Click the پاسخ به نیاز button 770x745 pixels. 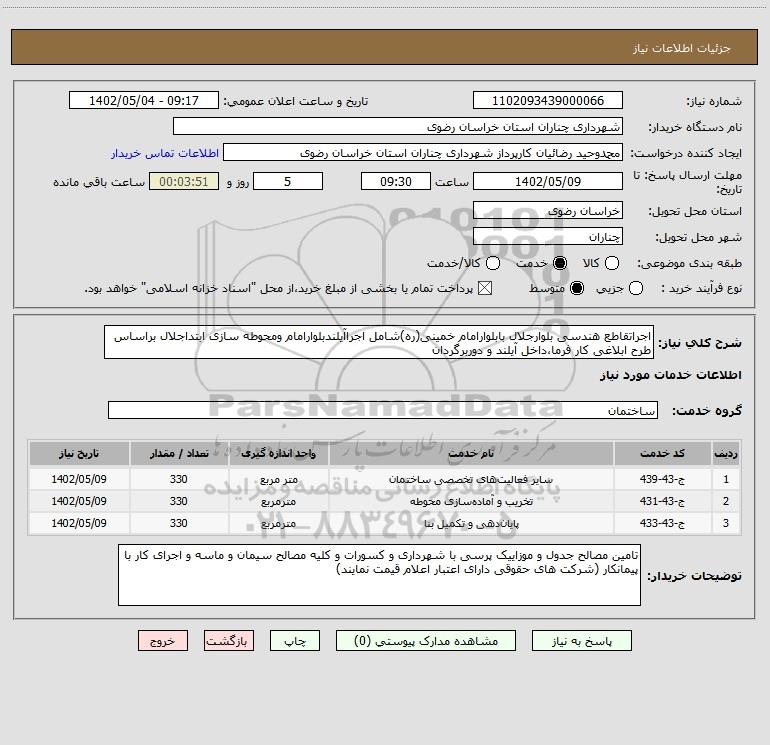coord(581,641)
